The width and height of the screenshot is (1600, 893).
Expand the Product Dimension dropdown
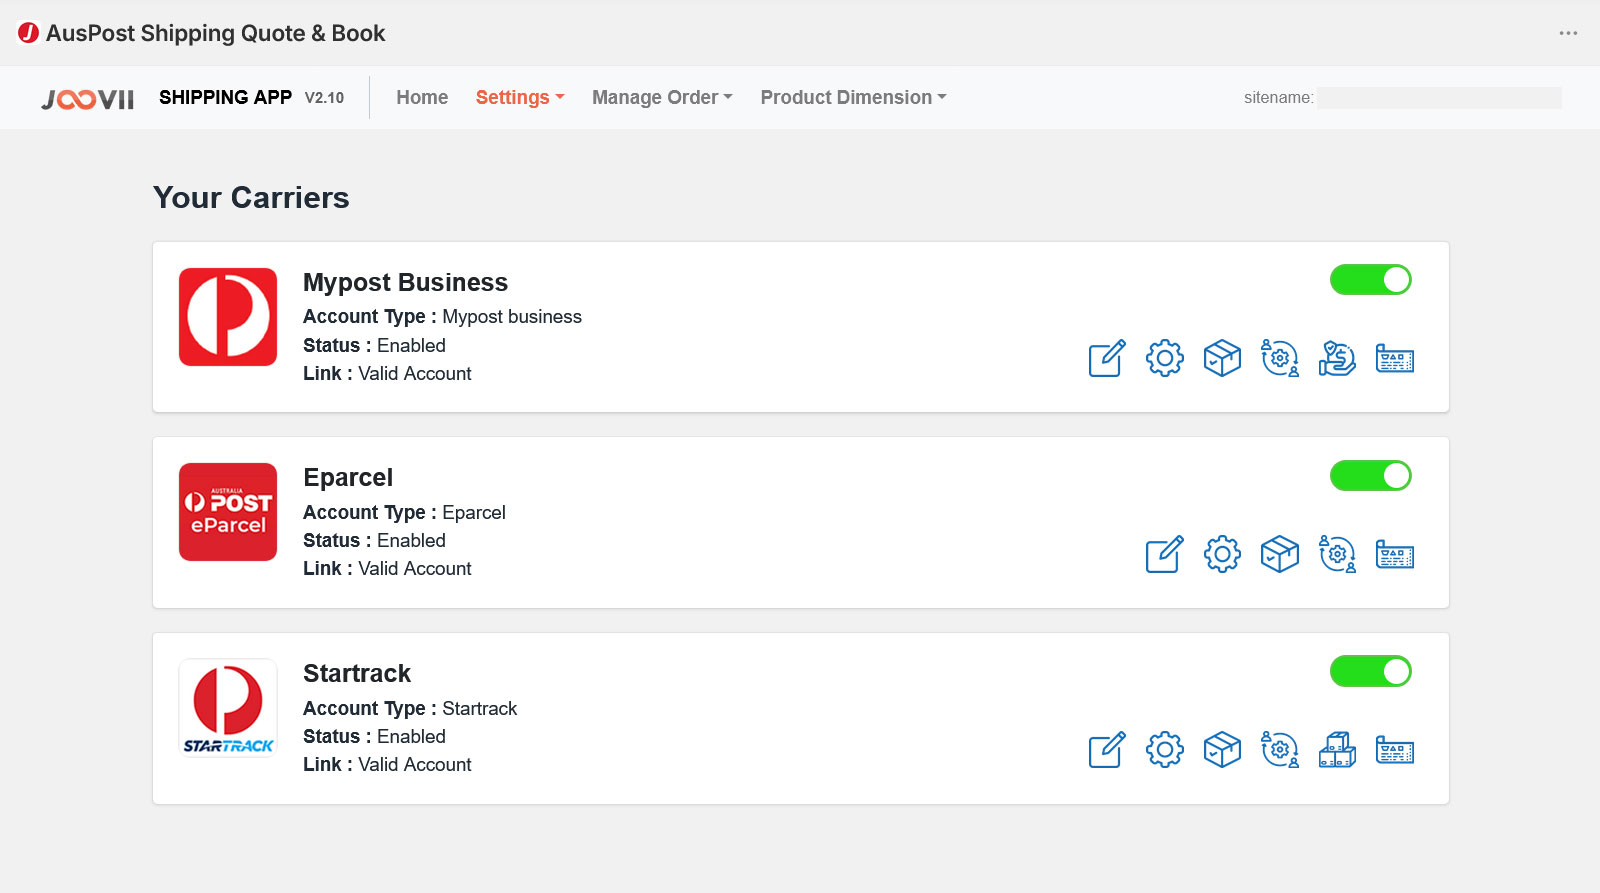click(853, 98)
